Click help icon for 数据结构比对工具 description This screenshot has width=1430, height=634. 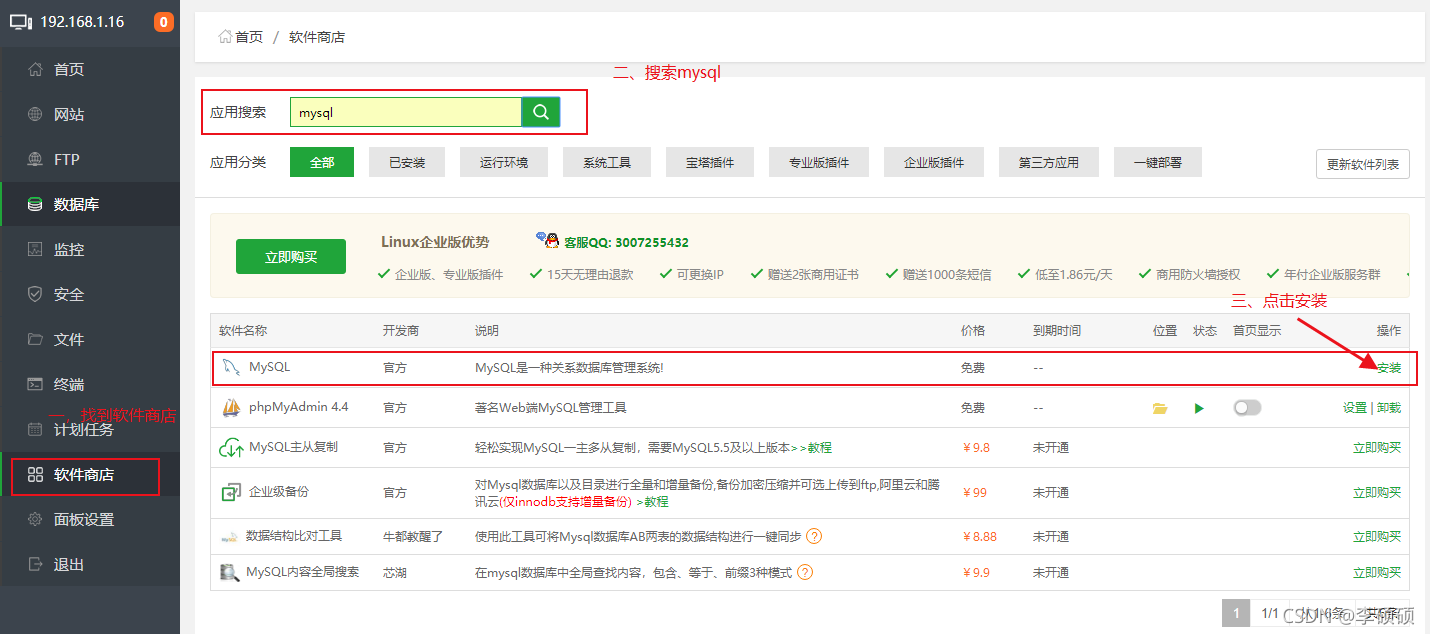coord(814,536)
